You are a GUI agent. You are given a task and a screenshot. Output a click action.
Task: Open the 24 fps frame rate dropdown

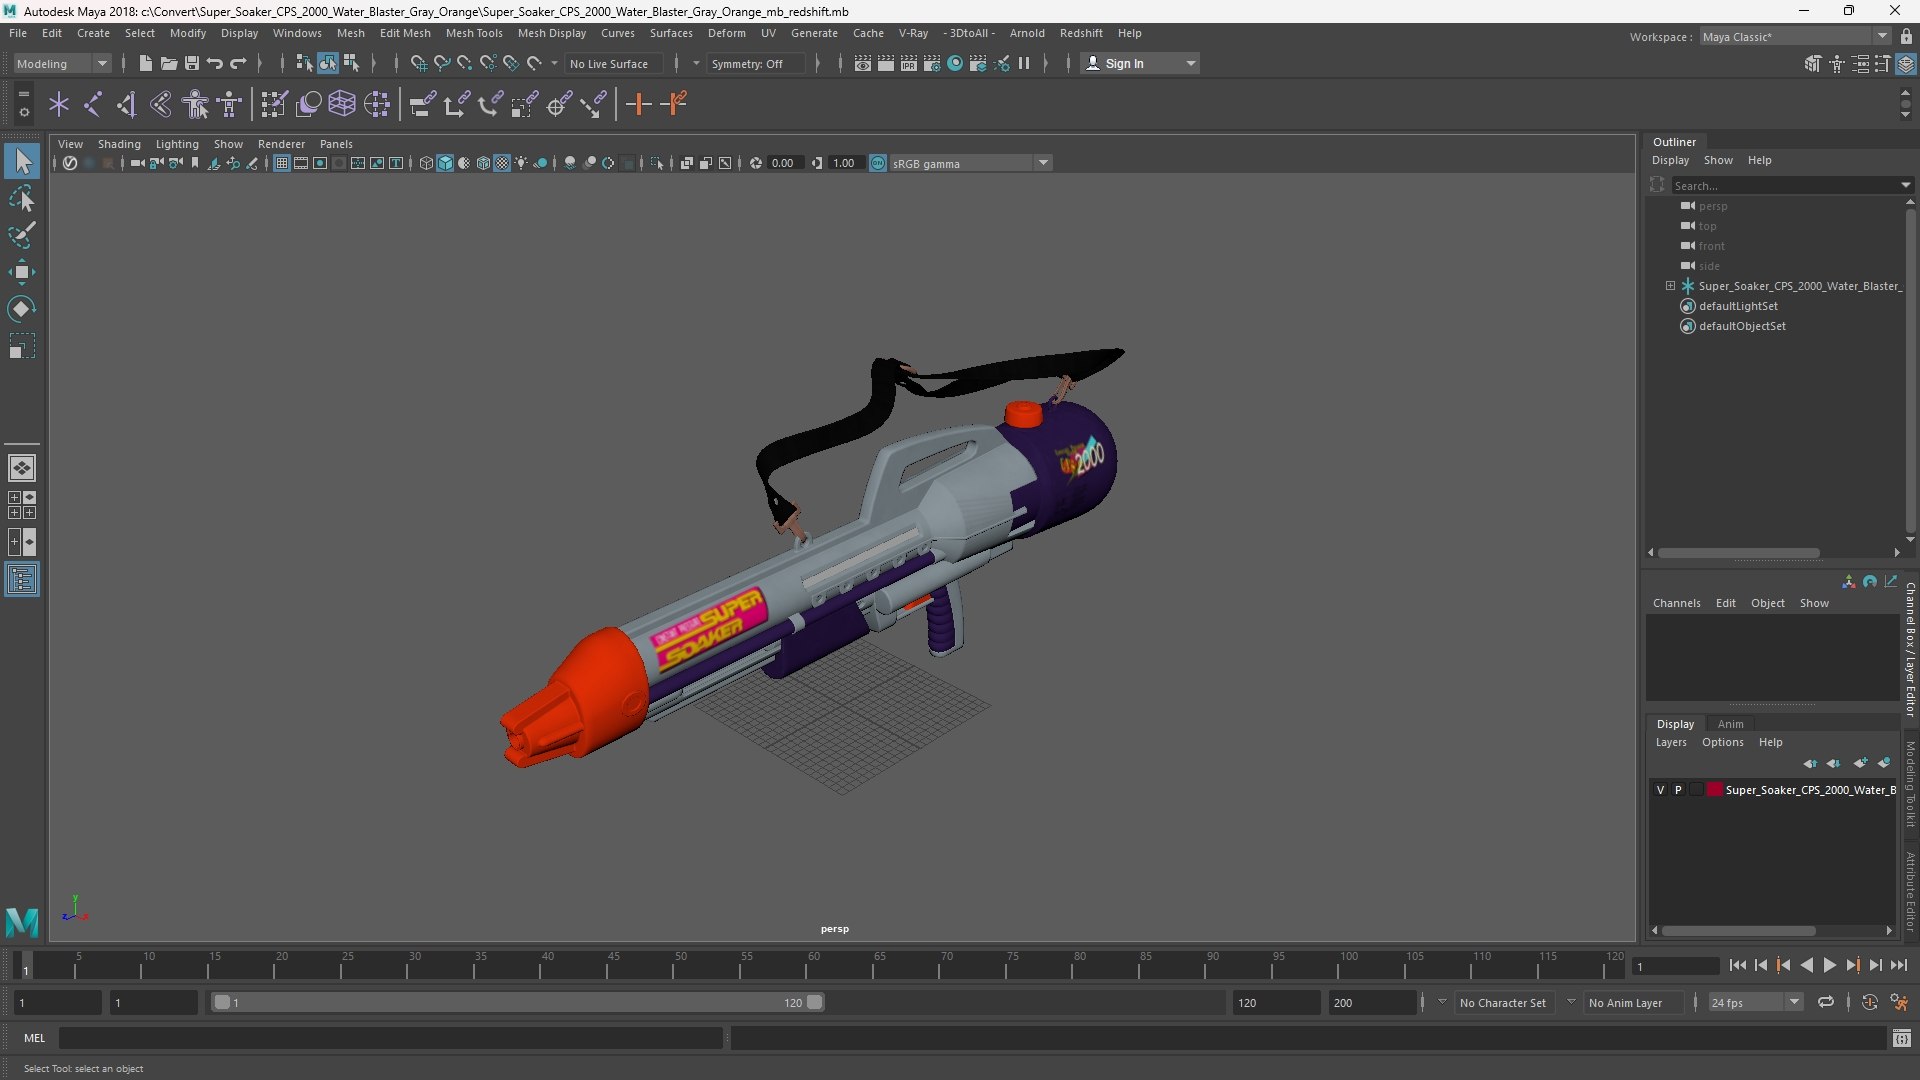1755,1002
